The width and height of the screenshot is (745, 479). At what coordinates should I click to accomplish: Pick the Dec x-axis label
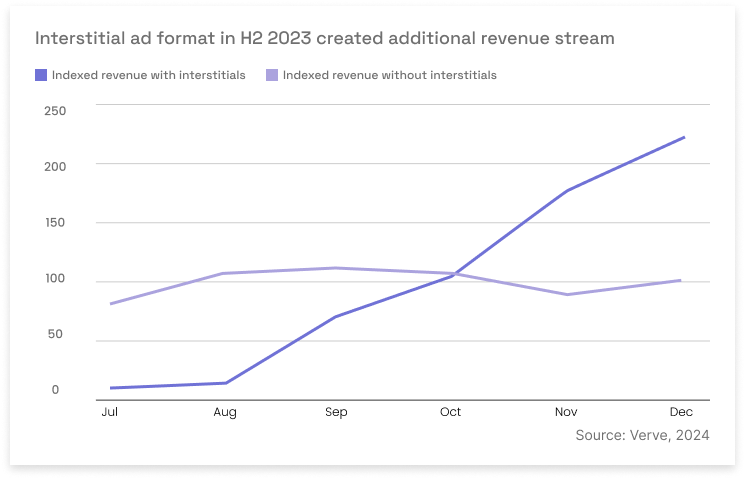(x=682, y=412)
